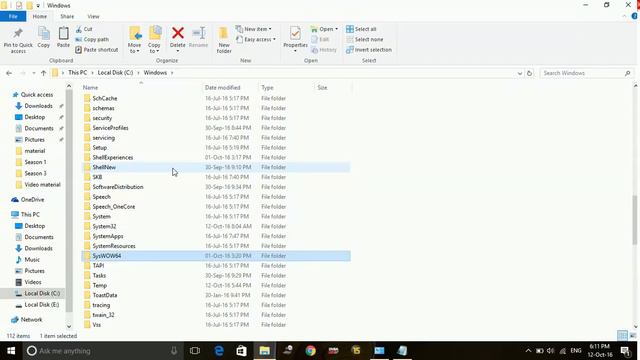Open OneDrive in navigation pane
Screen dimensions: 640x360
tap(32, 200)
